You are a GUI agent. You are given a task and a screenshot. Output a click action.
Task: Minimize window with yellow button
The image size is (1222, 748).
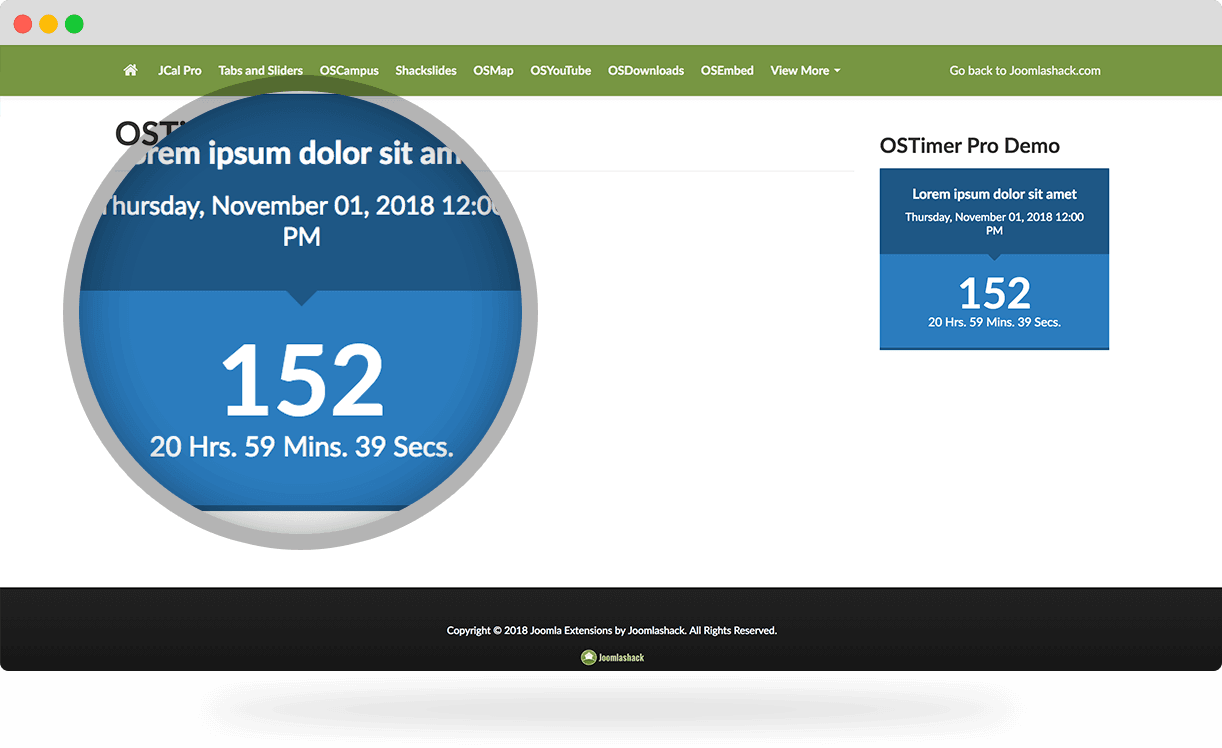pyautogui.click(x=48, y=24)
